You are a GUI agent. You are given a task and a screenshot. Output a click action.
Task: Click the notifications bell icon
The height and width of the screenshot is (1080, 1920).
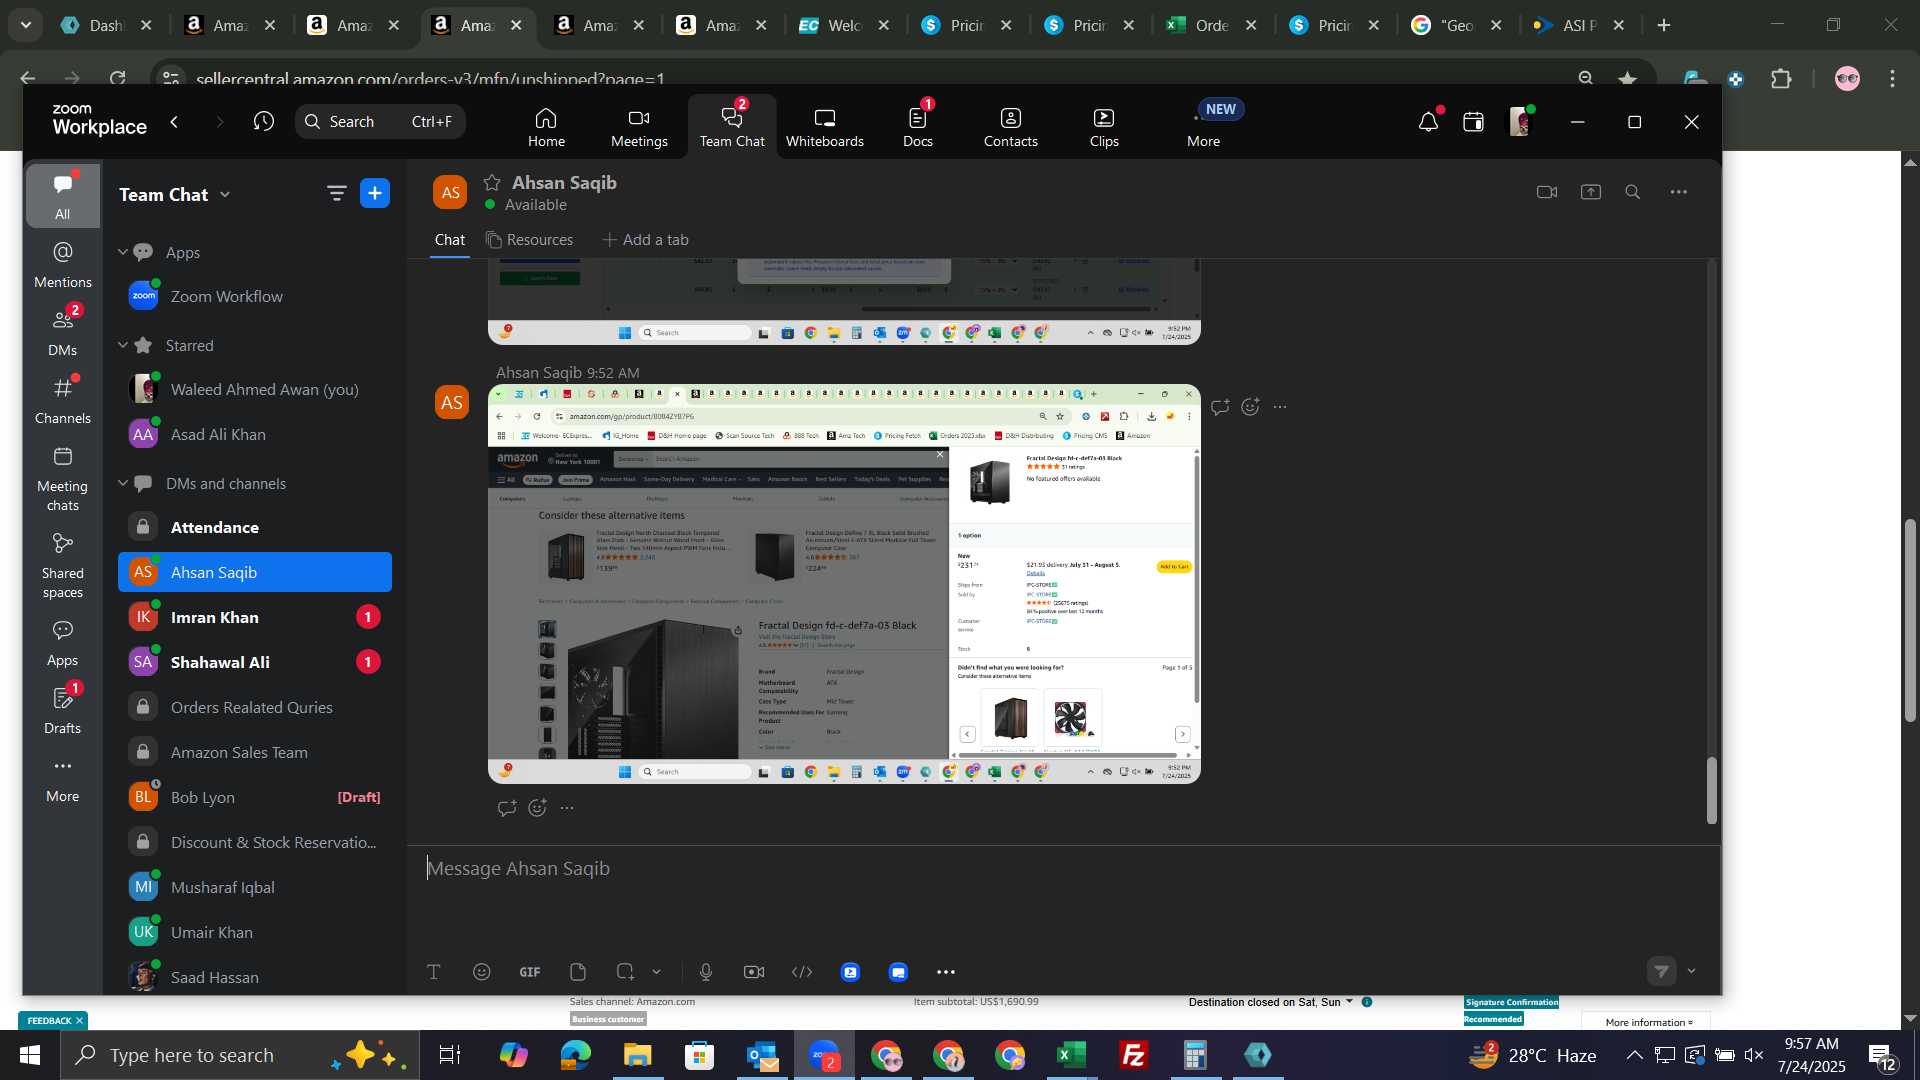point(1428,122)
